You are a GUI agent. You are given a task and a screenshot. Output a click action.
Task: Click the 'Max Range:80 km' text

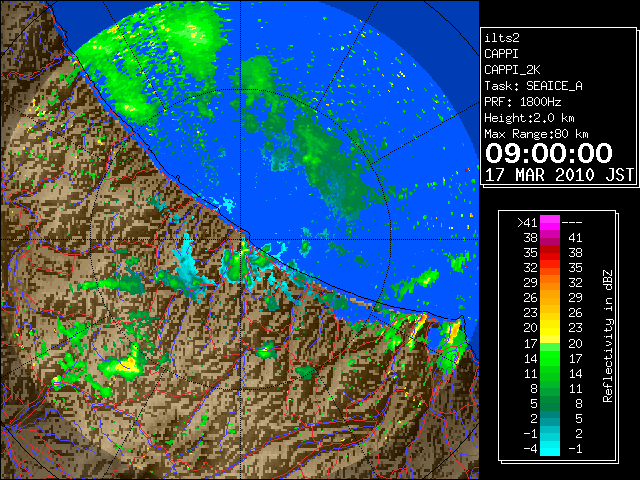pos(536,134)
